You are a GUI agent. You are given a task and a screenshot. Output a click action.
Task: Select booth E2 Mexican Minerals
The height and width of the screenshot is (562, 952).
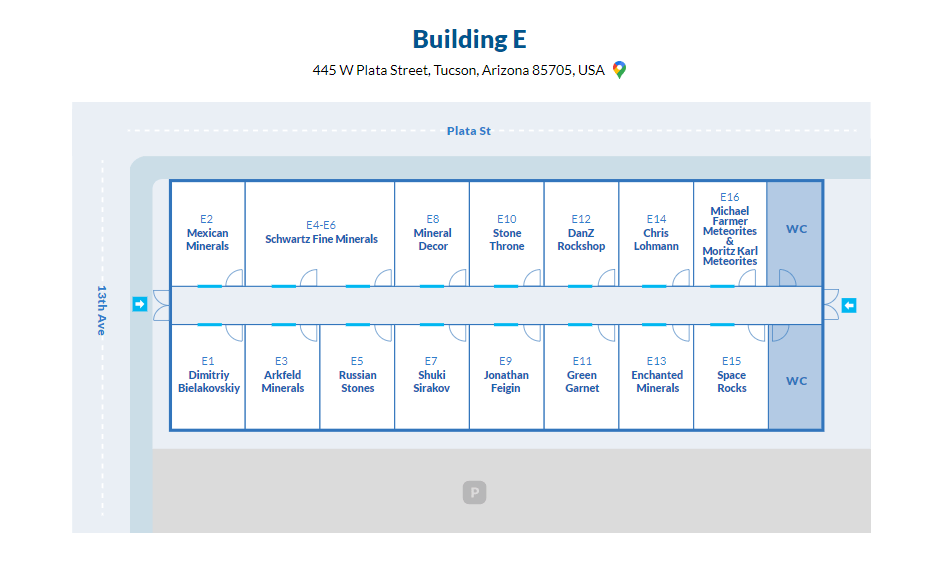click(x=207, y=233)
